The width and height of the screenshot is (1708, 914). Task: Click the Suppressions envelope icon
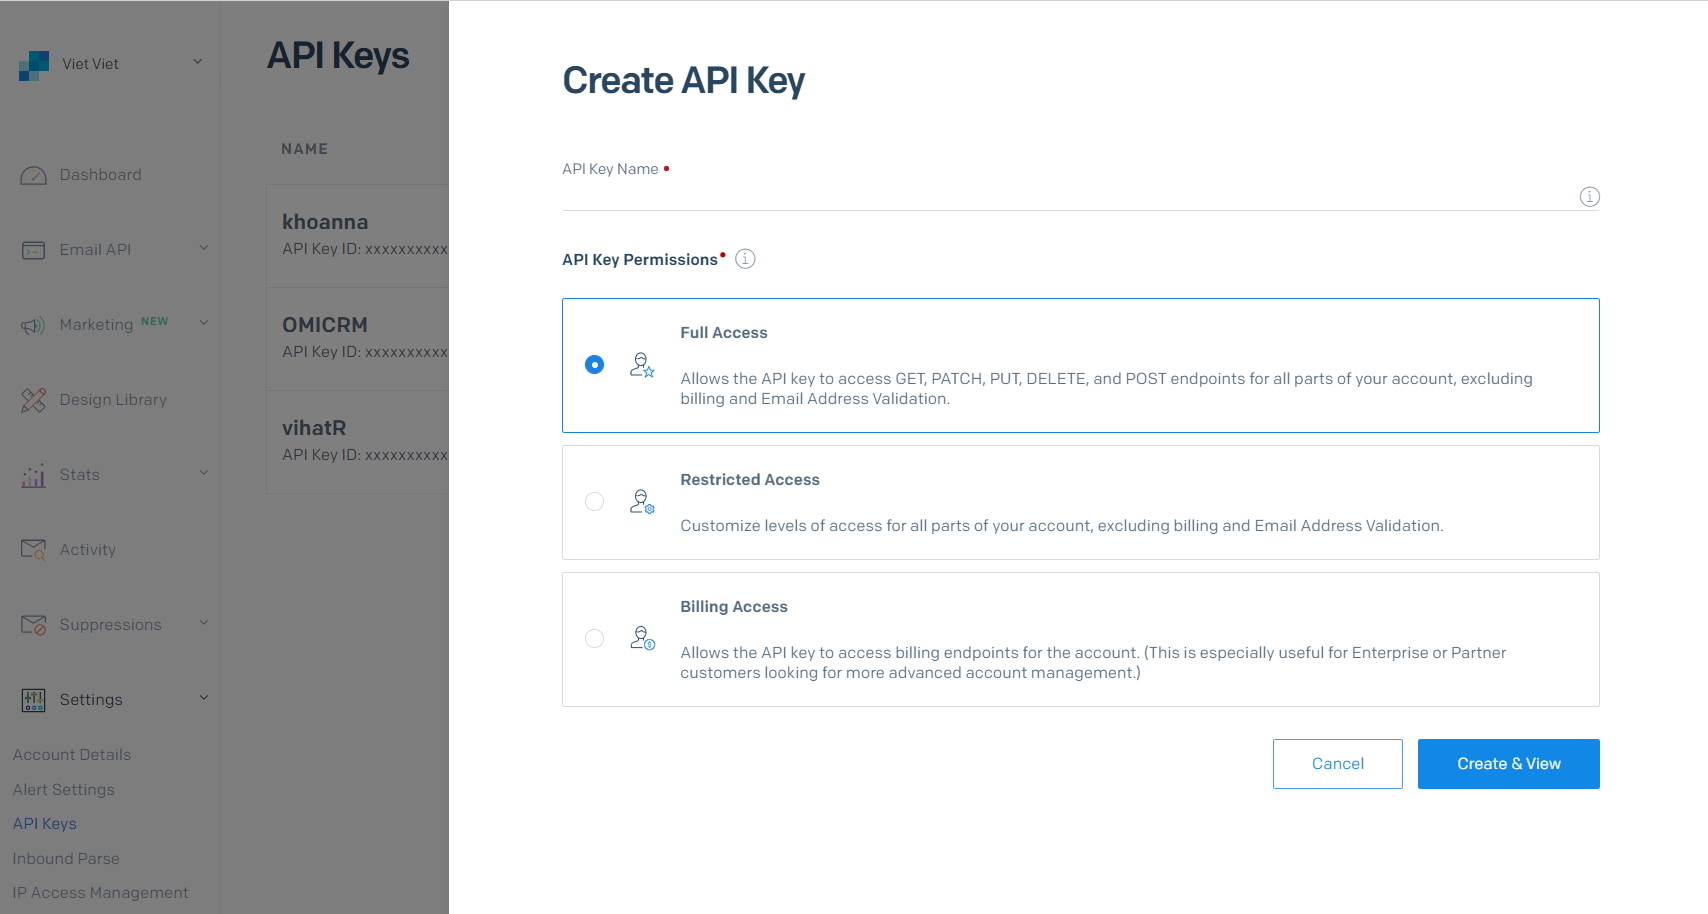tap(33, 625)
